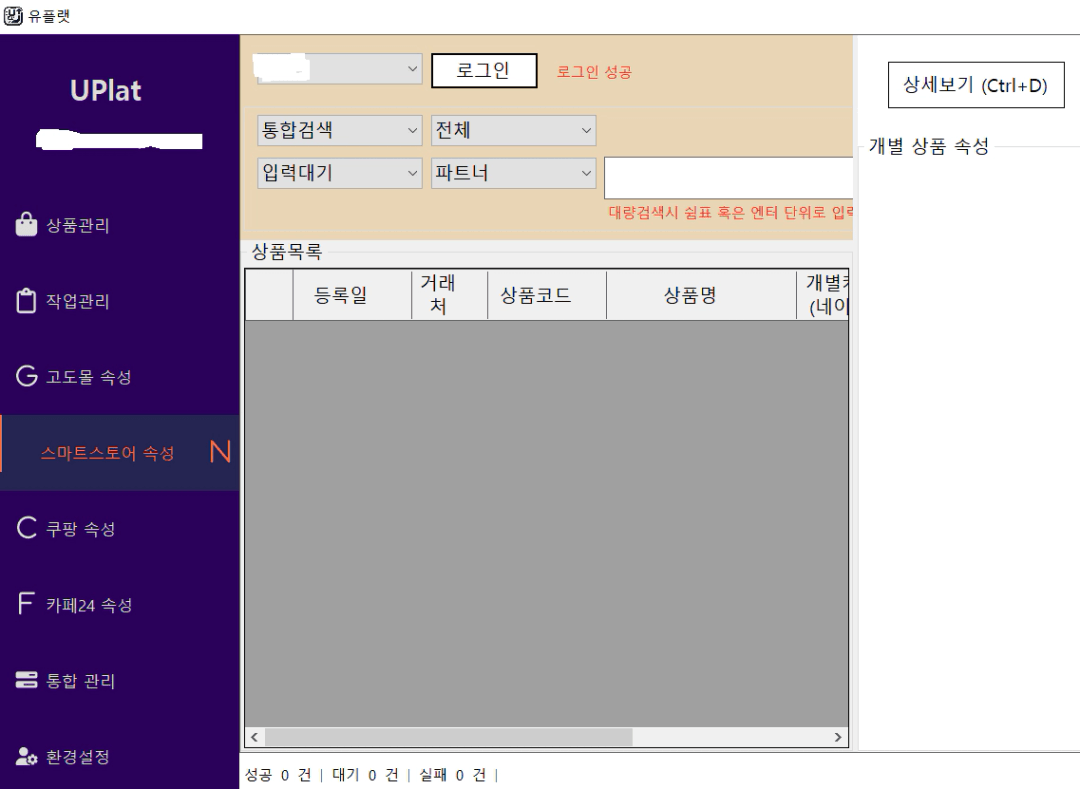Click the orange N icon for 스마트스토어
1080x789 pixels.
pyautogui.click(x=220, y=452)
